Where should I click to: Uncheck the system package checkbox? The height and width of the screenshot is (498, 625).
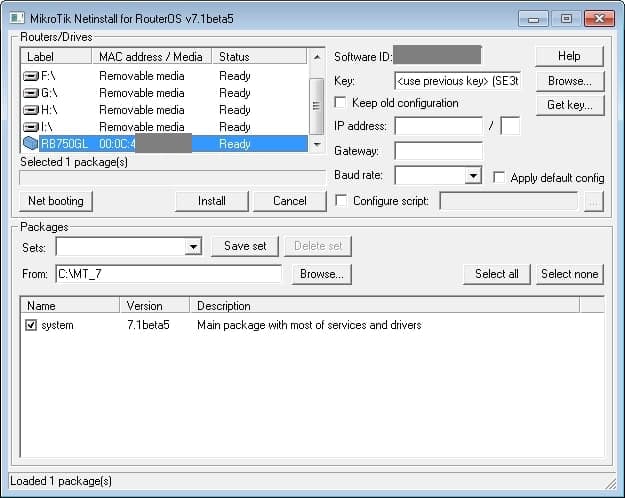tap(31, 325)
